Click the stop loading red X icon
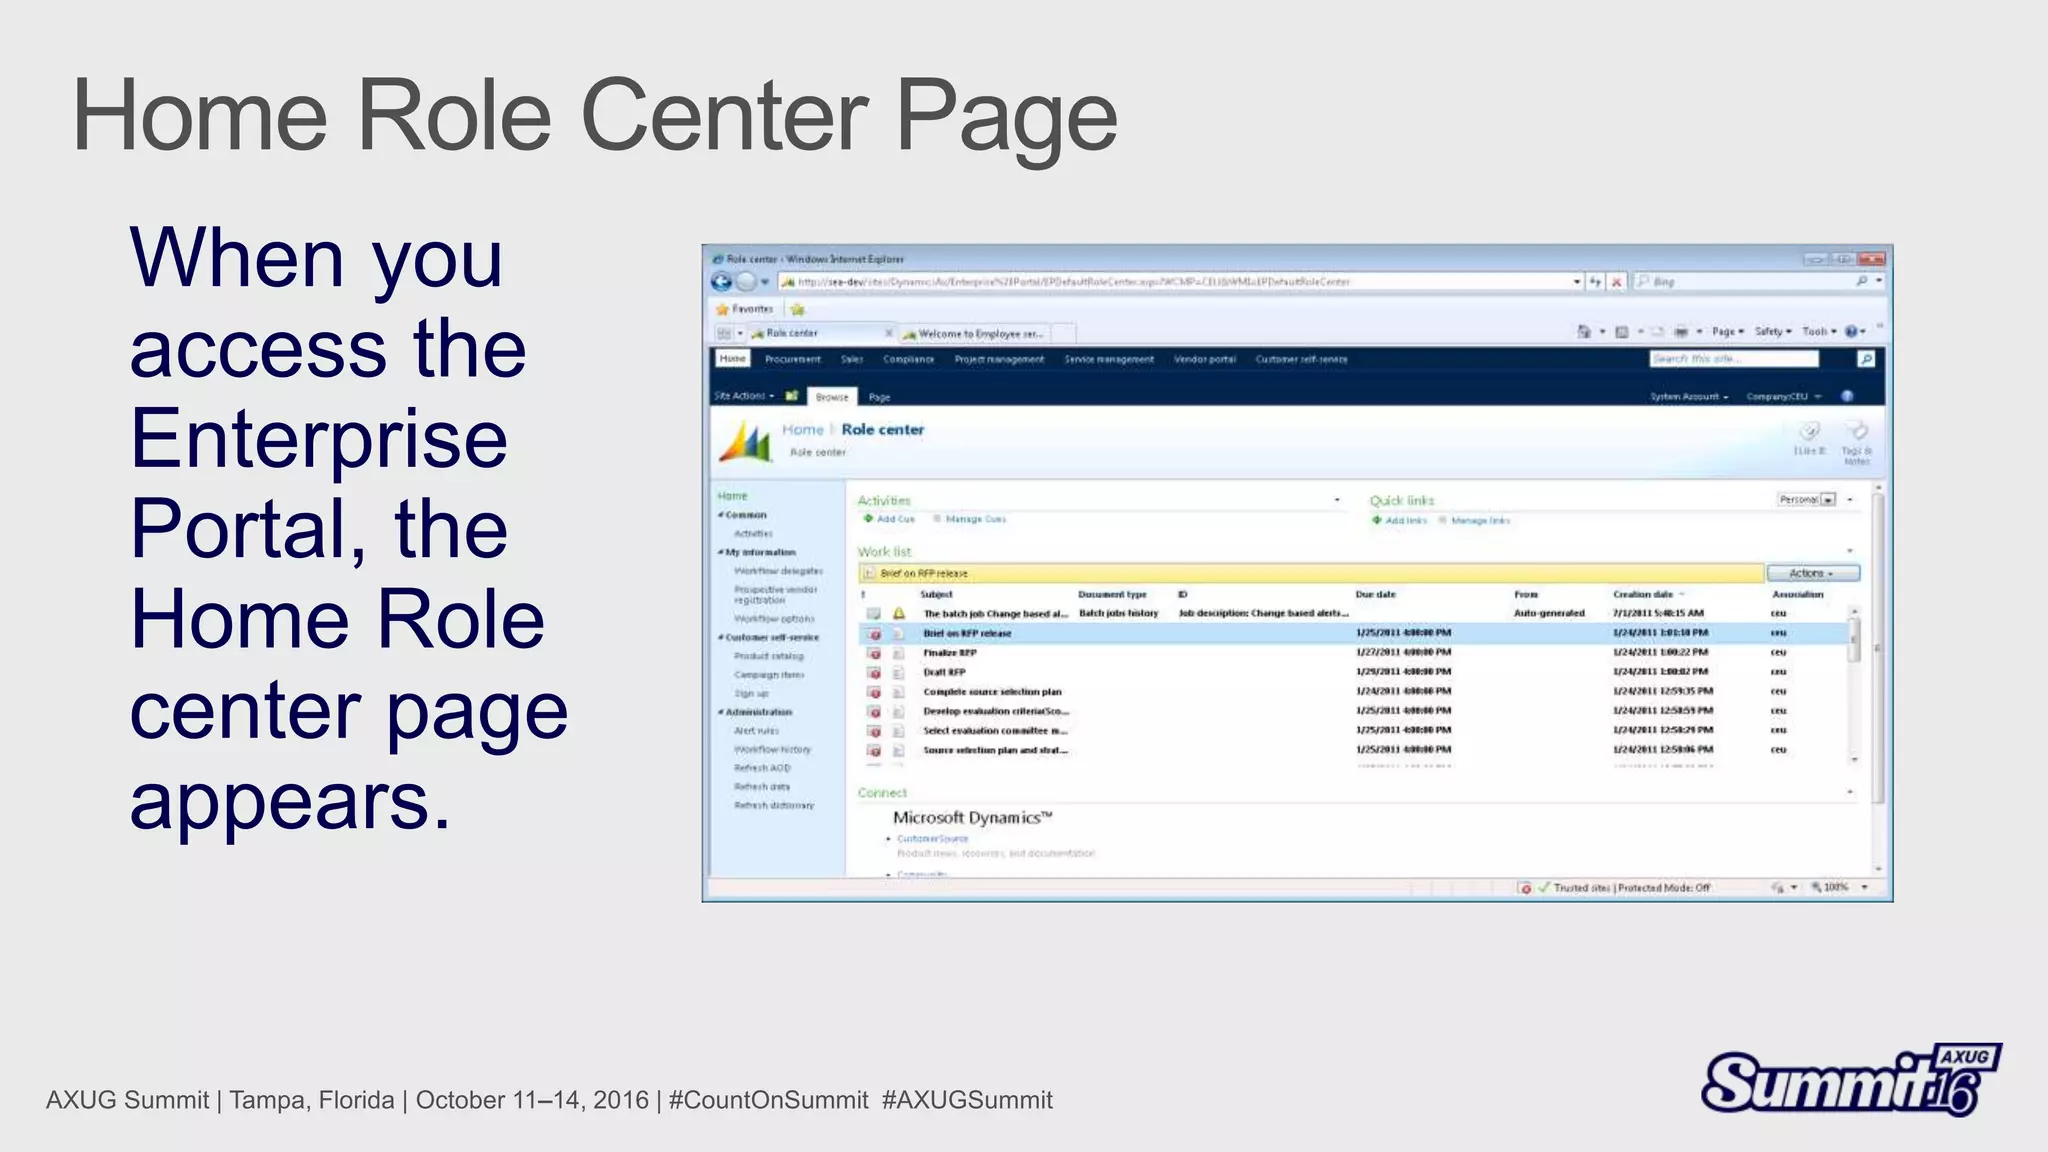Image resolution: width=2048 pixels, height=1152 pixels. pyautogui.click(x=1616, y=282)
